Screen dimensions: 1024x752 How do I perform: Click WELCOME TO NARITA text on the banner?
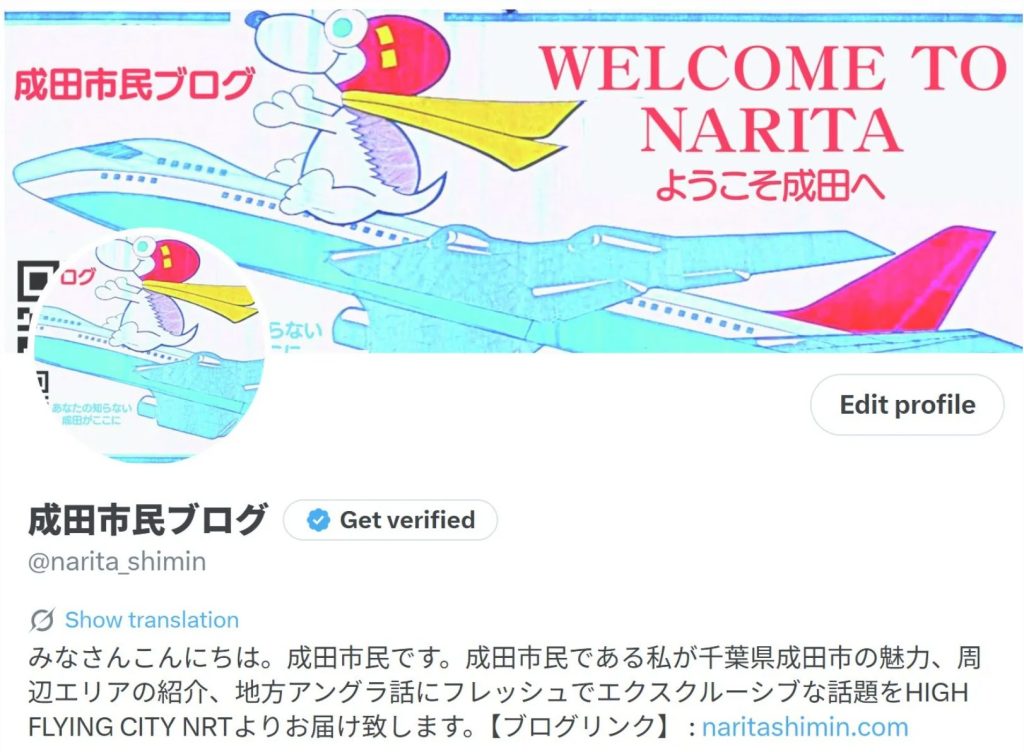(x=773, y=99)
